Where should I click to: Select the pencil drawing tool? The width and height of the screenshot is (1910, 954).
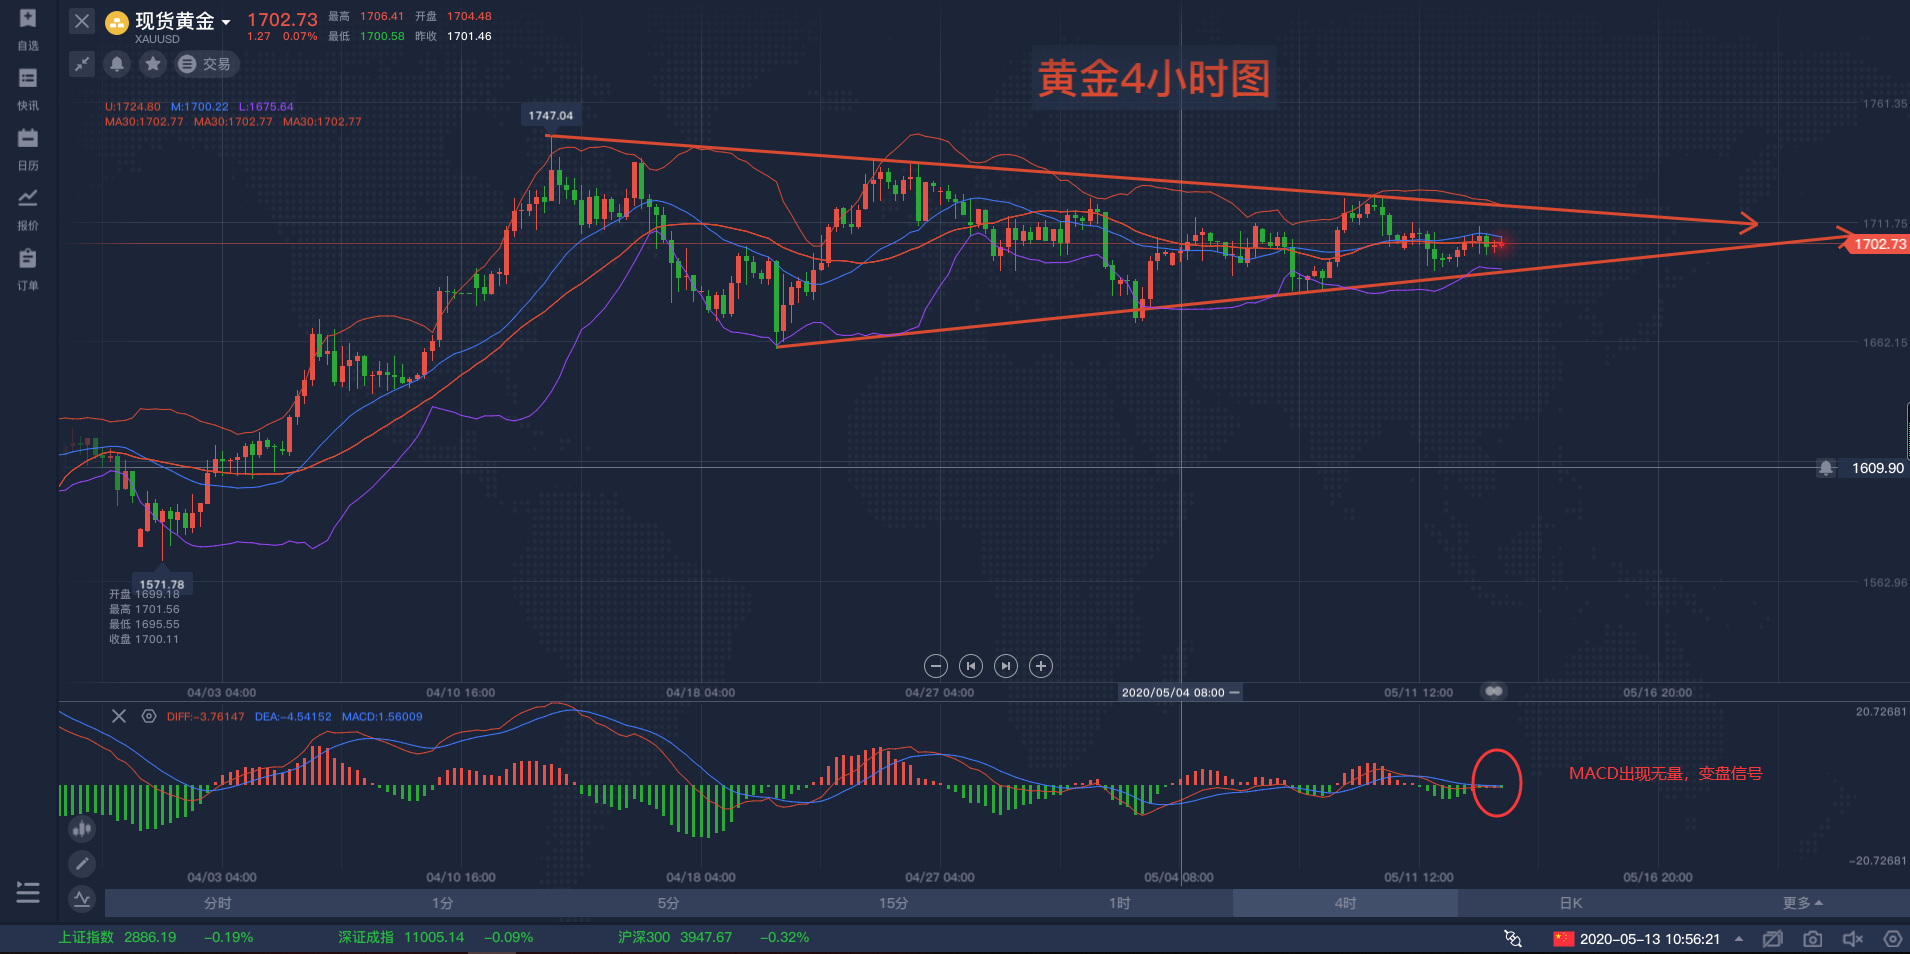point(82,863)
